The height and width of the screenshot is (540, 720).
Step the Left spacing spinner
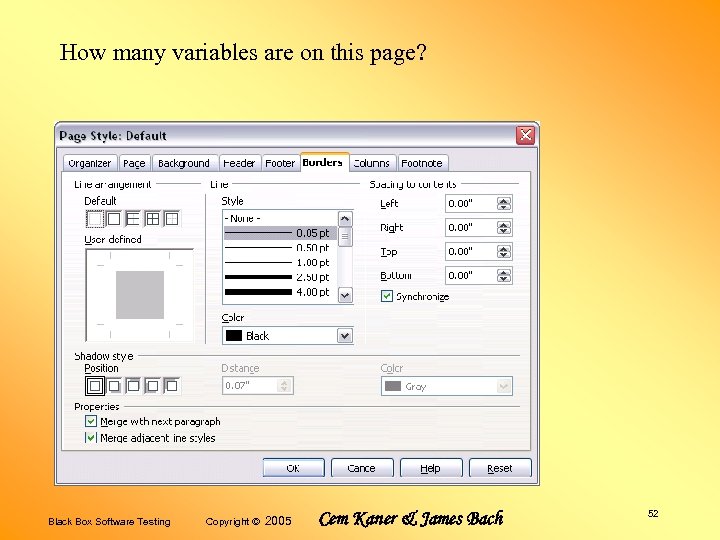pos(504,204)
